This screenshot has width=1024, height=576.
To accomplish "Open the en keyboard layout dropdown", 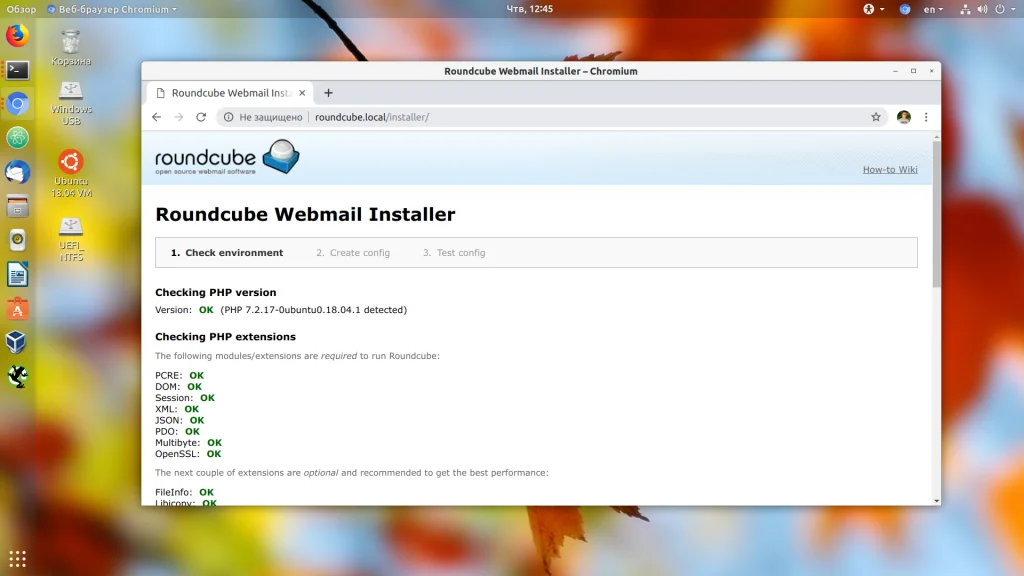I will coord(933,9).
